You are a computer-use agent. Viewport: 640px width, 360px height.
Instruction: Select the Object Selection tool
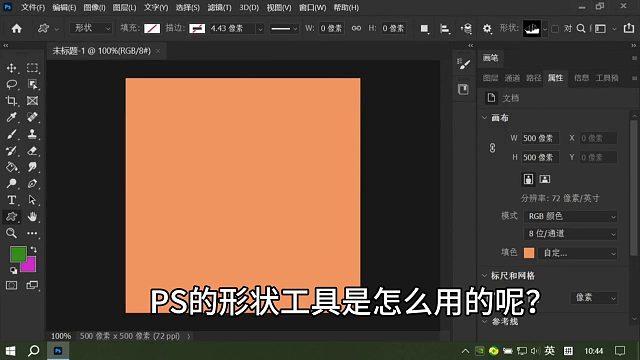[x=32, y=84]
